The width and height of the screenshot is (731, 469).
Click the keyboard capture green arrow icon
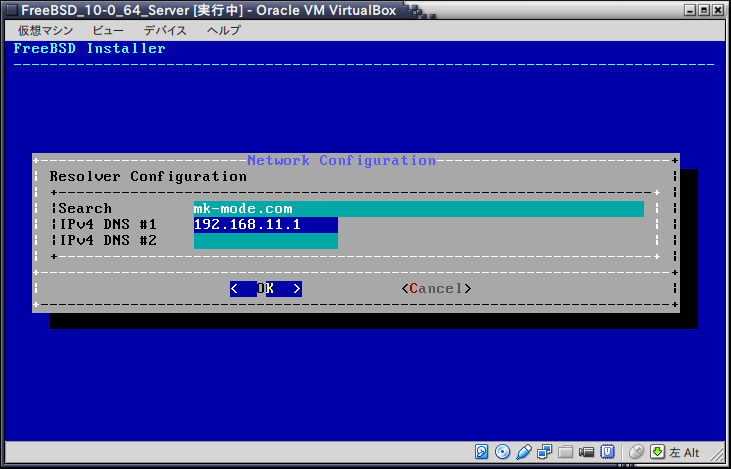(x=657, y=452)
